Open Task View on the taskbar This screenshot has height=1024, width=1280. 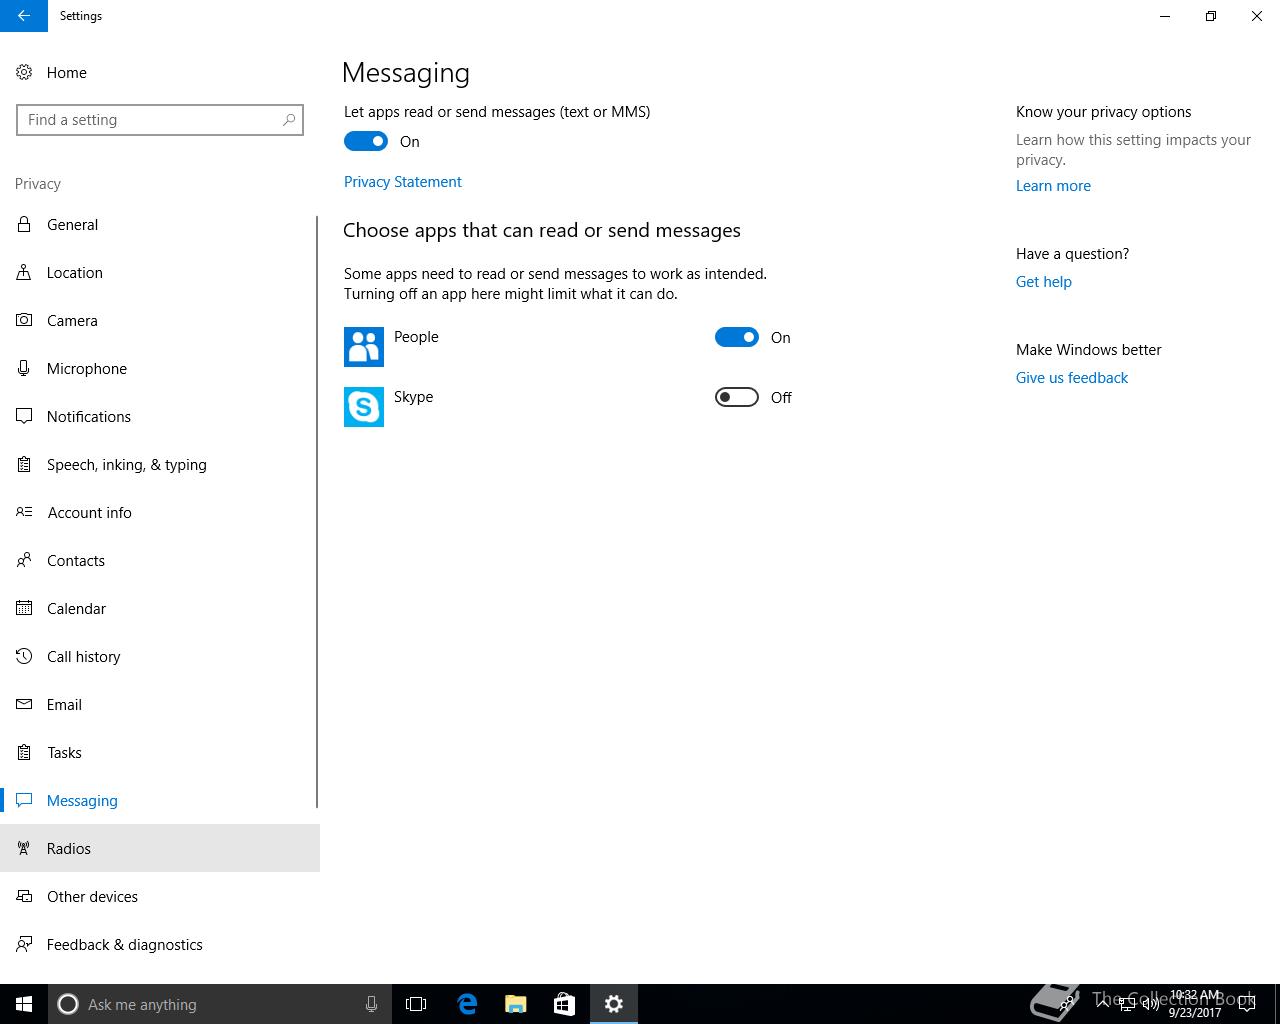[x=416, y=1004]
